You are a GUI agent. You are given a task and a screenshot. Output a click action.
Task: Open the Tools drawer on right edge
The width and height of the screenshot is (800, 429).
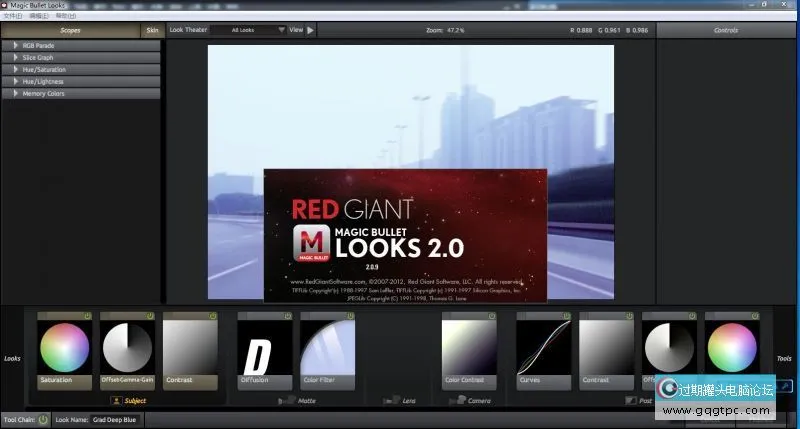(784, 357)
